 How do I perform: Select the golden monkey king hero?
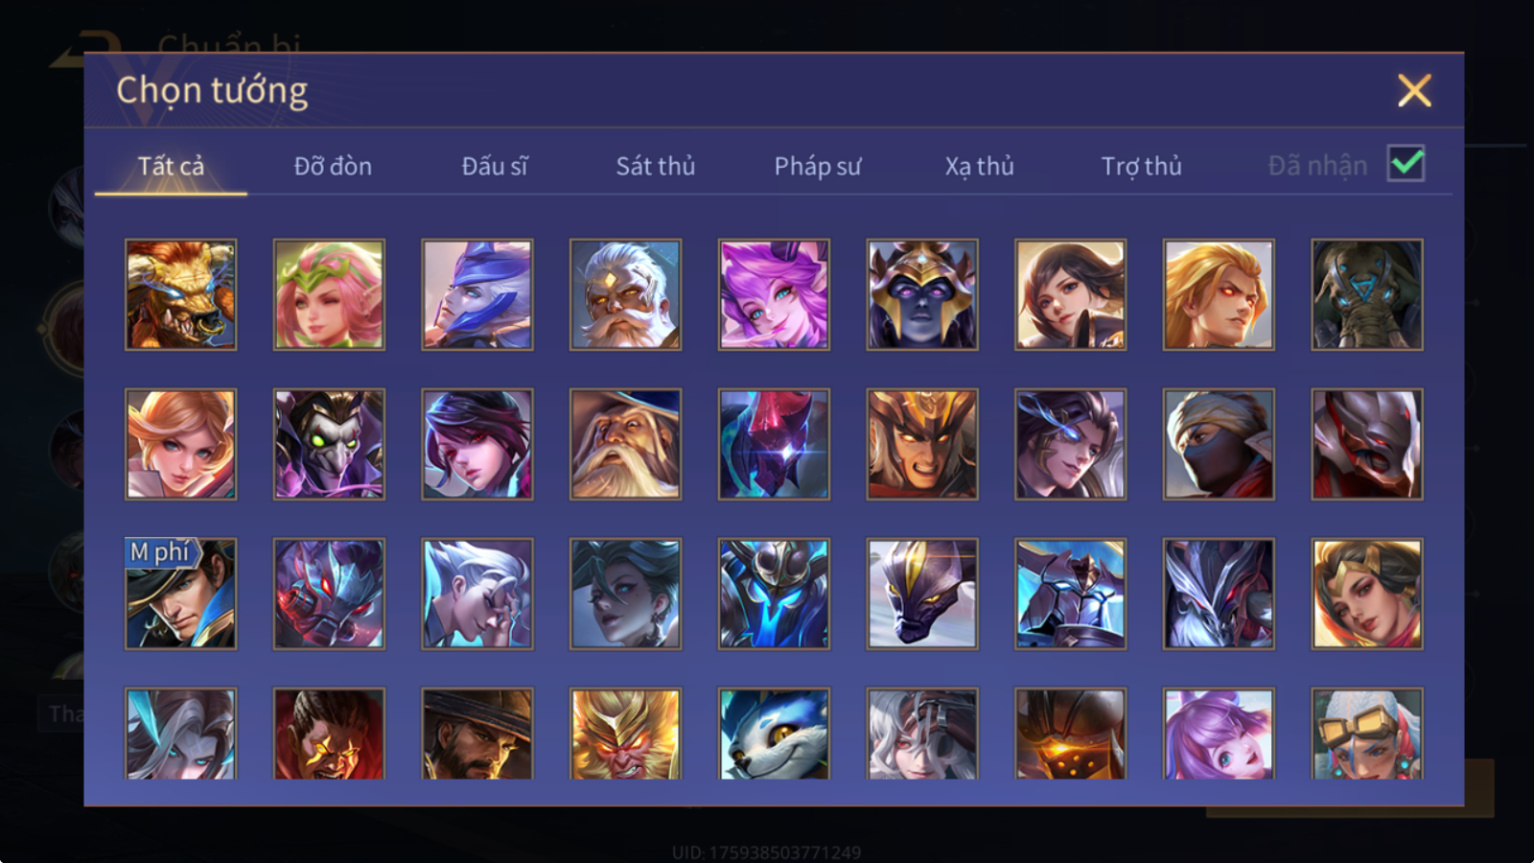click(625, 734)
